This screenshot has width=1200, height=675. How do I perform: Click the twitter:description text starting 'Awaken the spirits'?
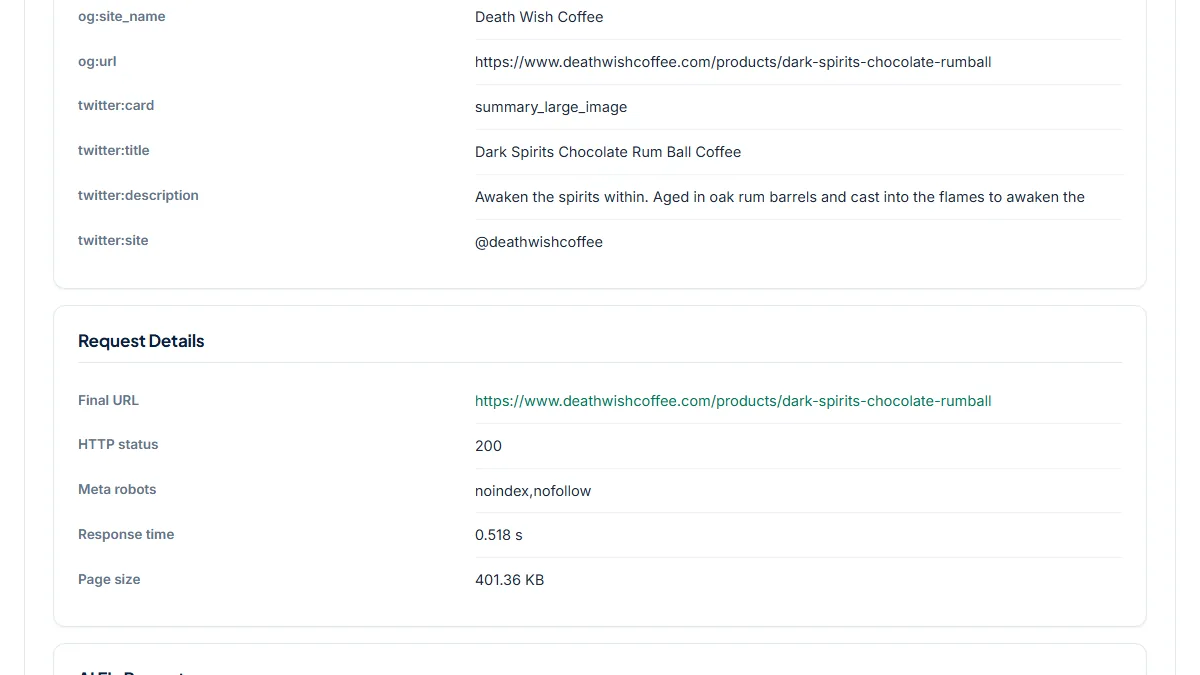[780, 197]
